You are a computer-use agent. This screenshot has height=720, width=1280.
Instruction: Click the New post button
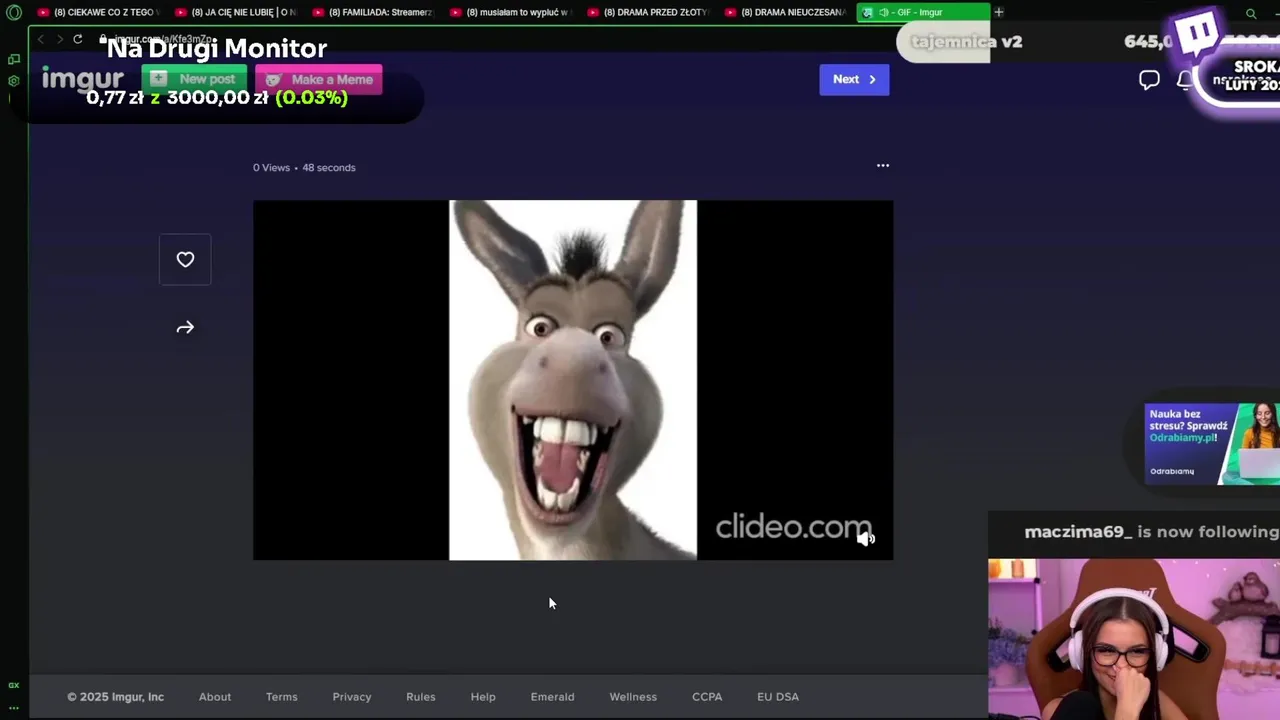coord(194,79)
